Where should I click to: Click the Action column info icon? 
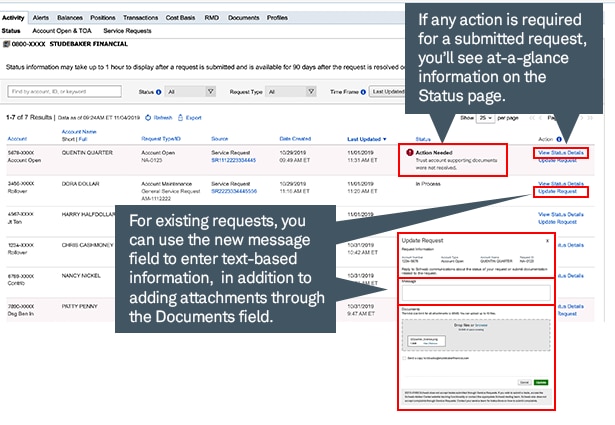point(559,139)
